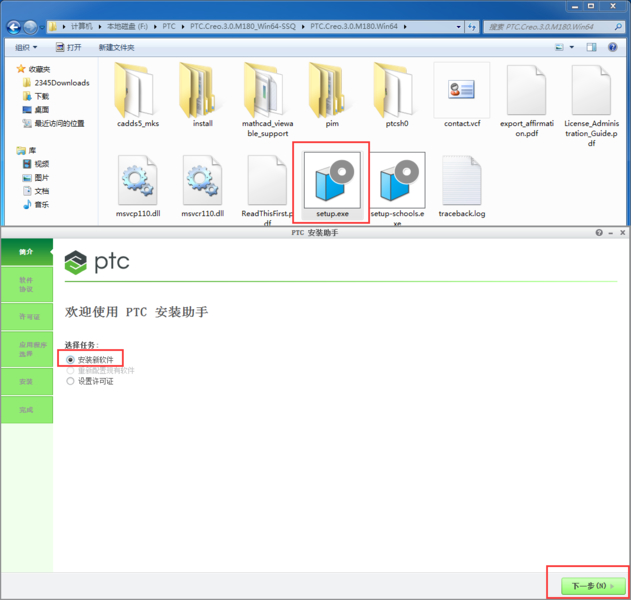This screenshot has width=631, height=600.
Task: Click the change view icon in Explorer toolbar
Action: [559, 47]
